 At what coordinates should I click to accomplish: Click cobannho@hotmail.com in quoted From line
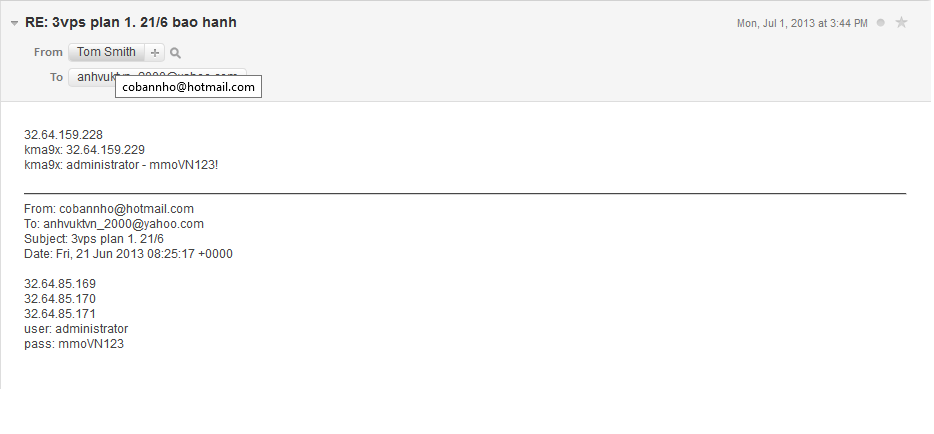(x=126, y=209)
